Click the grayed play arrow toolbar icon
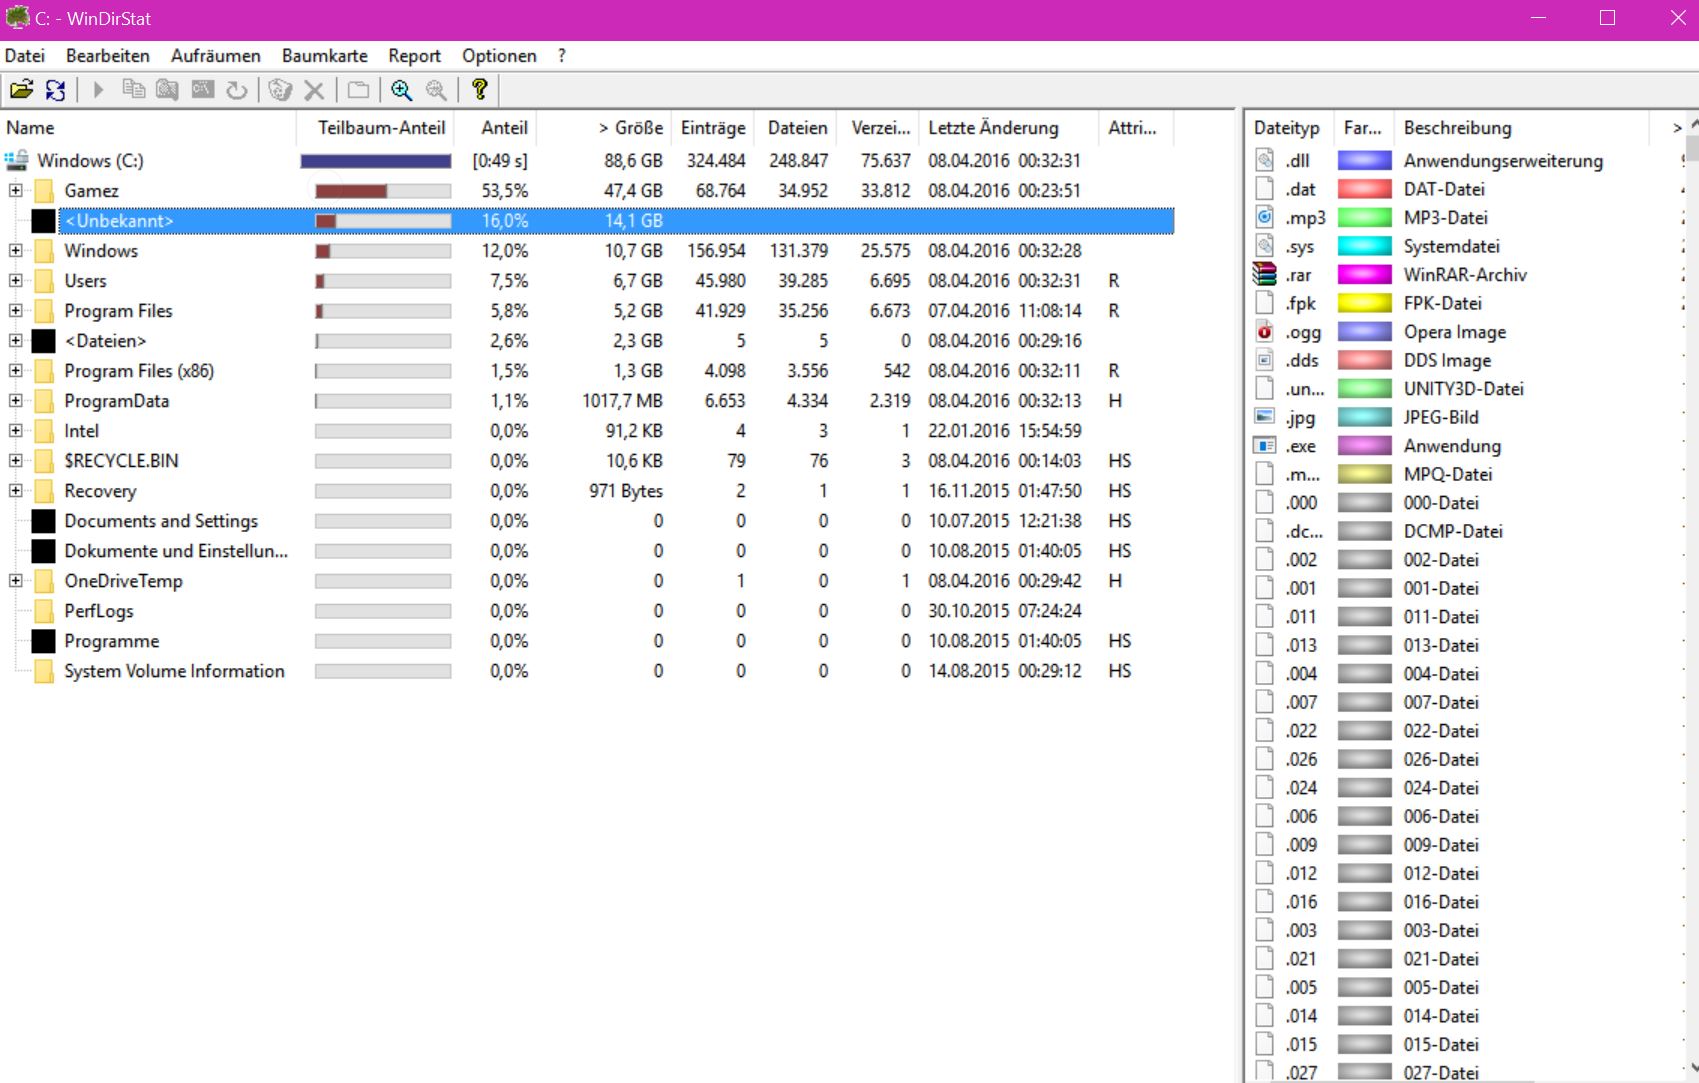Screen dimensions: 1699x1083 click(x=98, y=90)
